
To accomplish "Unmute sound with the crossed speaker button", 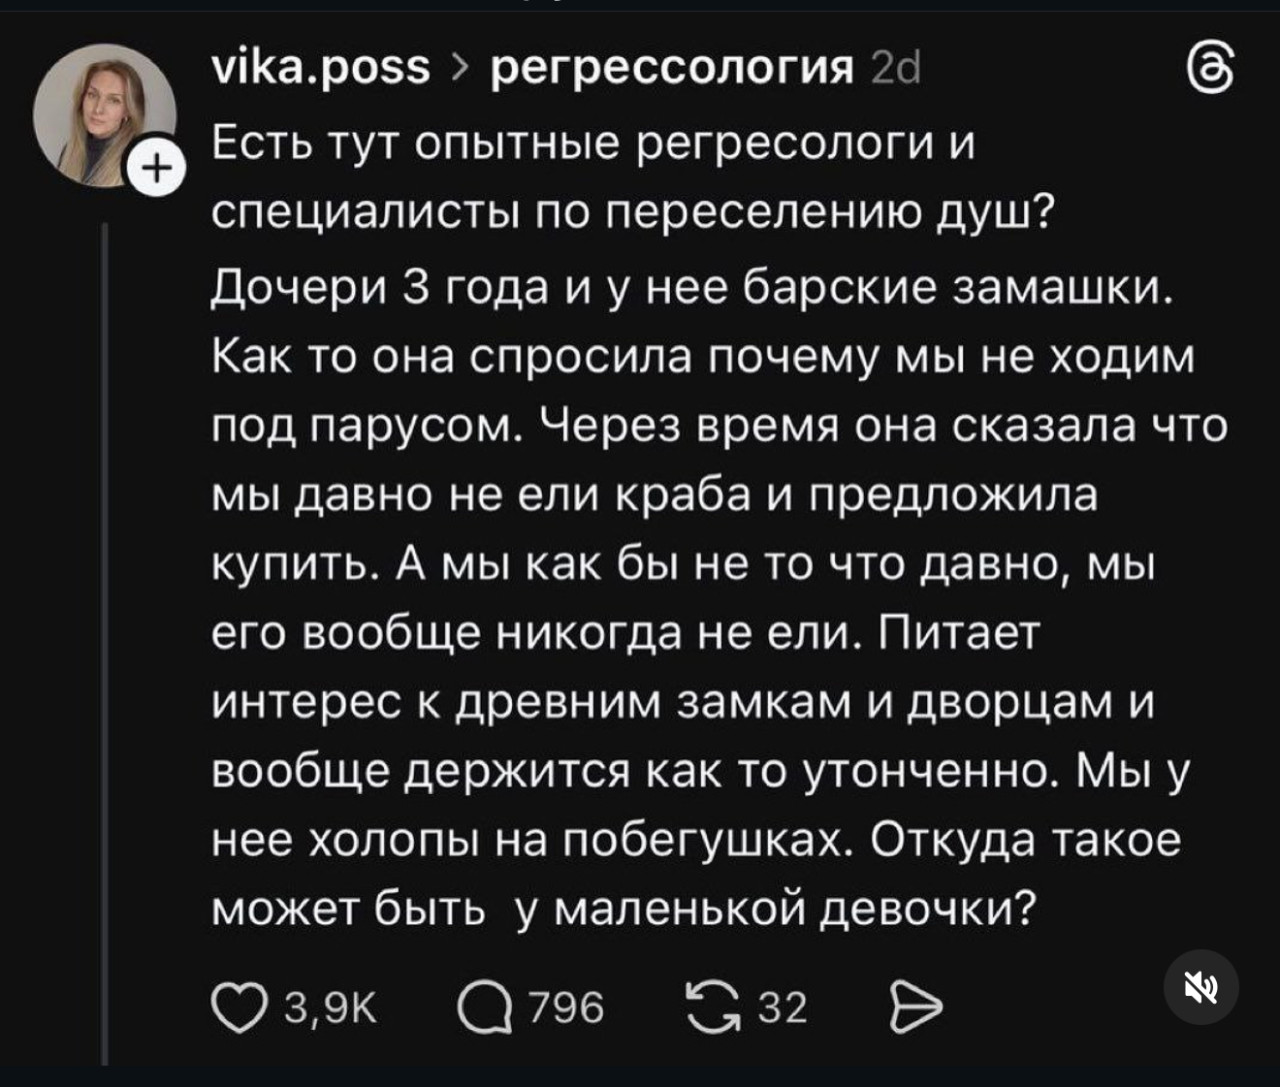I will click(1201, 986).
